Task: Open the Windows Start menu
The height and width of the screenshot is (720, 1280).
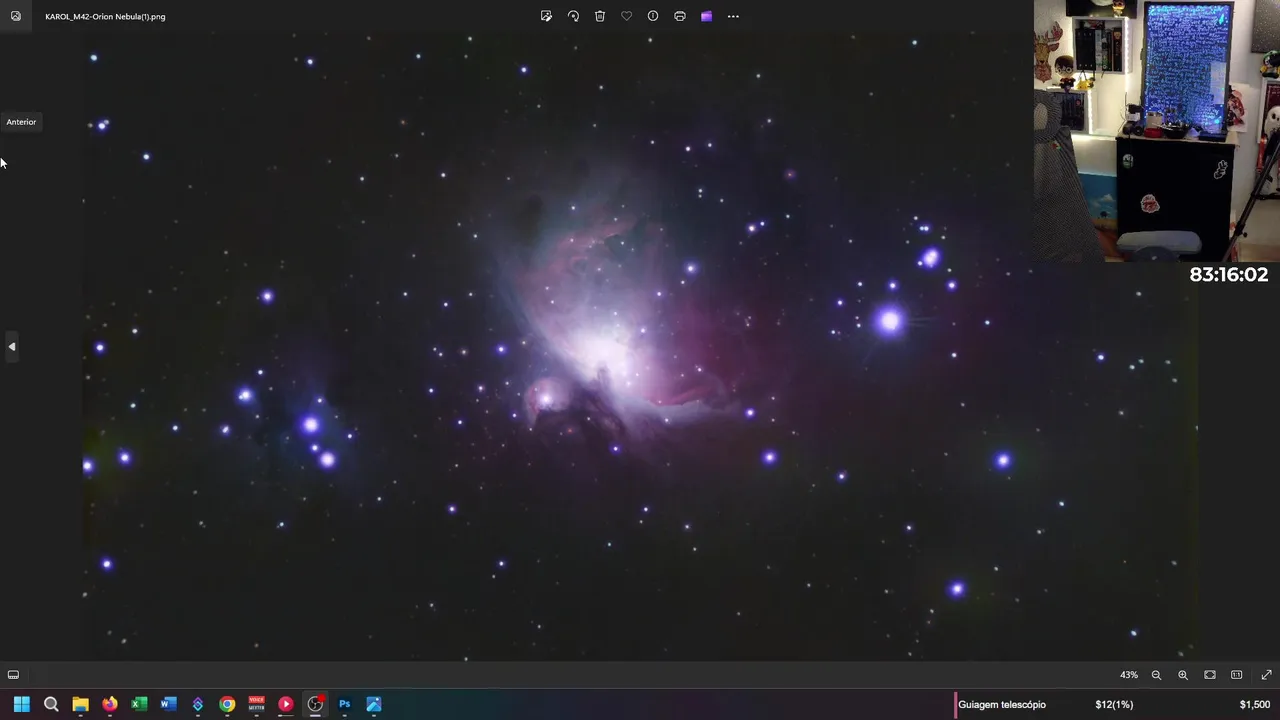Action: [21, 704]
